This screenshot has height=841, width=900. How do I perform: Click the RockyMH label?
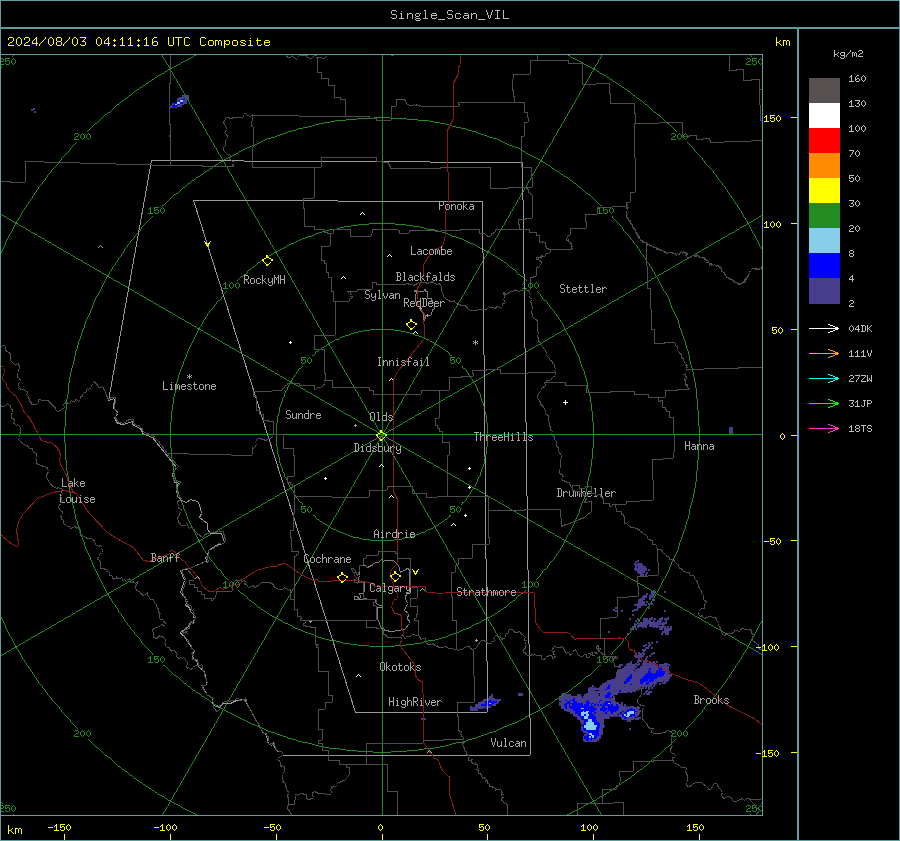pyautogui.click(x=264, y=280)
